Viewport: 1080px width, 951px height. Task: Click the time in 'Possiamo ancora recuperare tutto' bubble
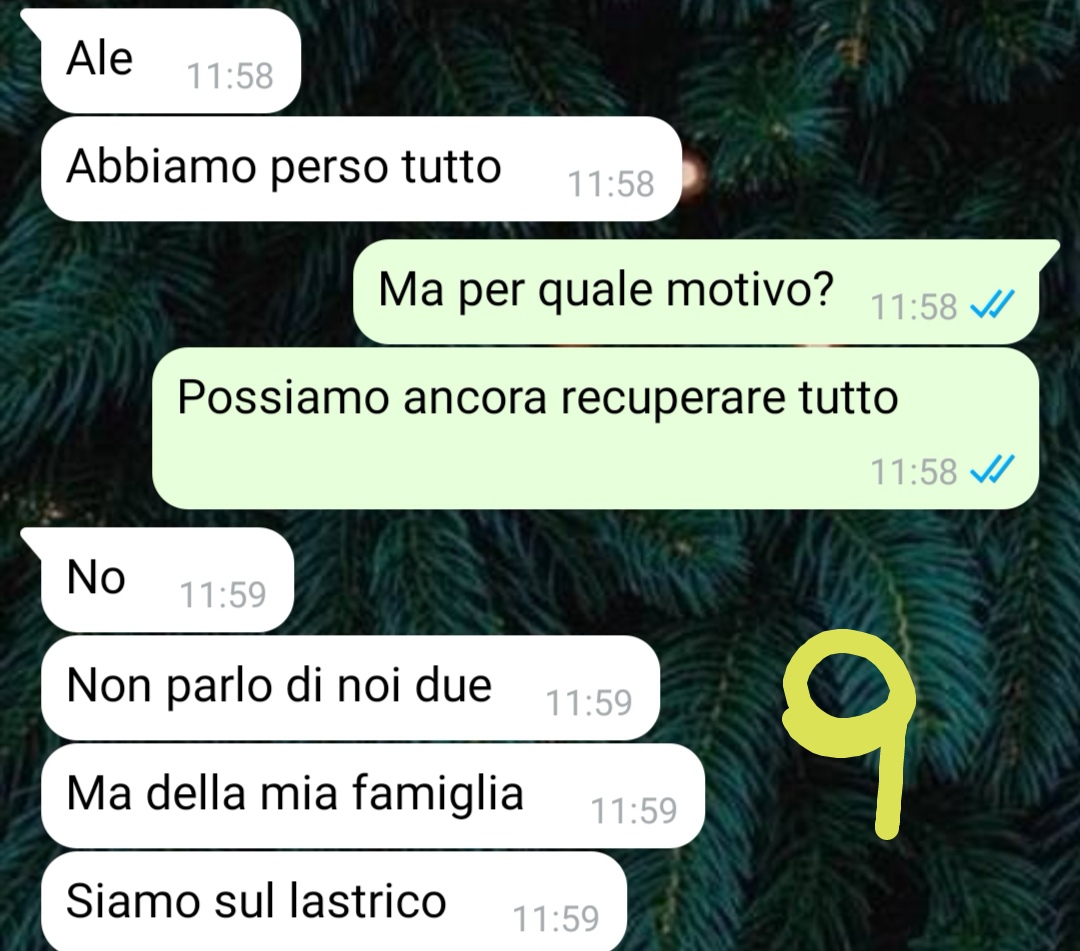click(x=913, y=472)
